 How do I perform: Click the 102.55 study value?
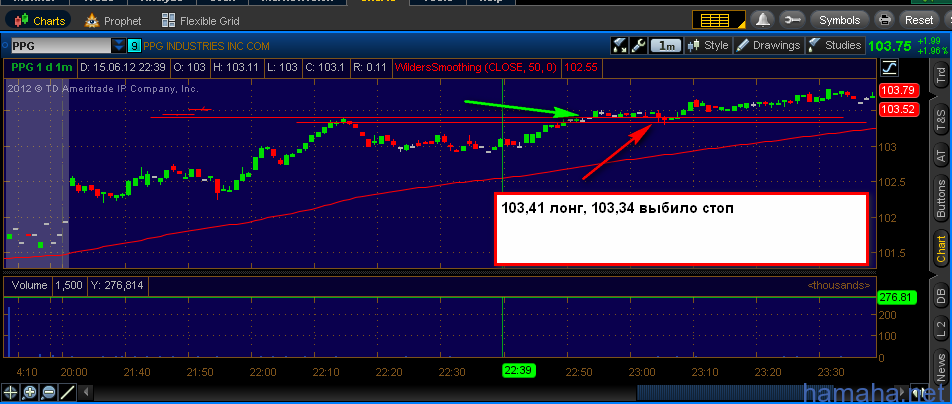click(582, 67)
